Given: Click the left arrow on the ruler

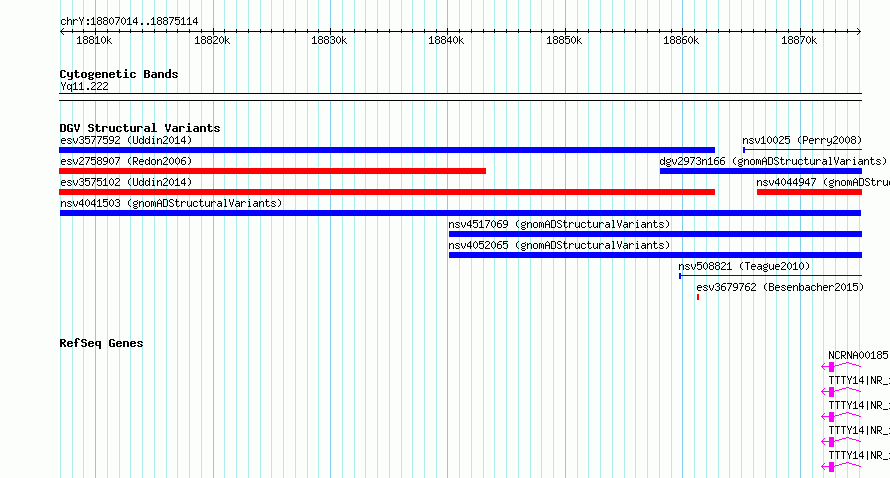Looking at the screenshot, I should pos(62,32).
